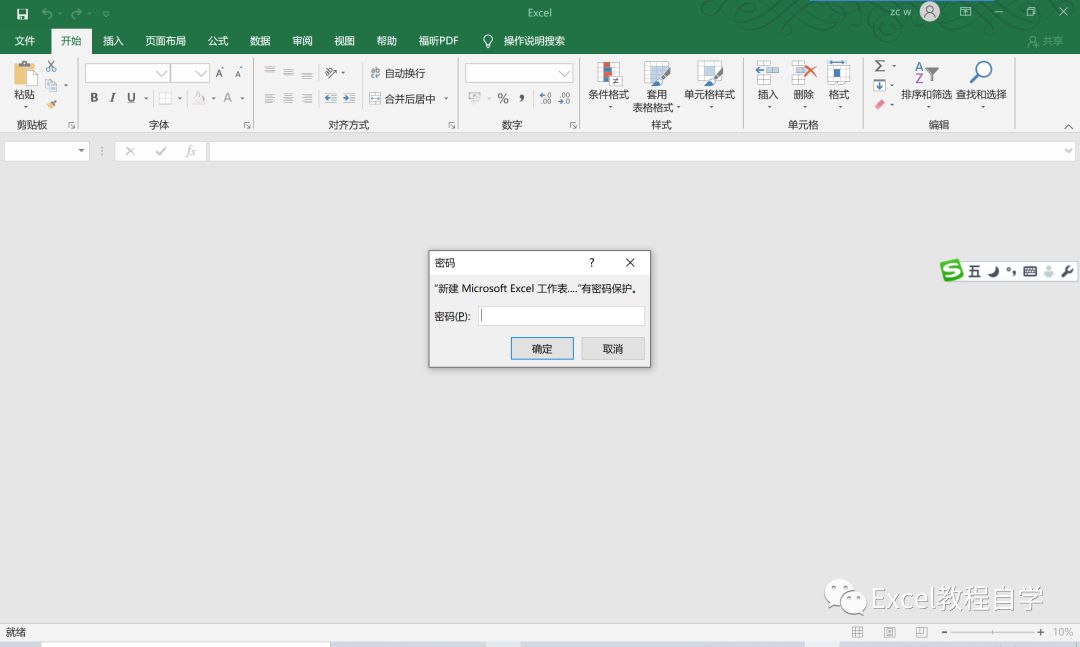1080x647 pixels.
Task: Click the Undo arrow icon
Action: 47,13
